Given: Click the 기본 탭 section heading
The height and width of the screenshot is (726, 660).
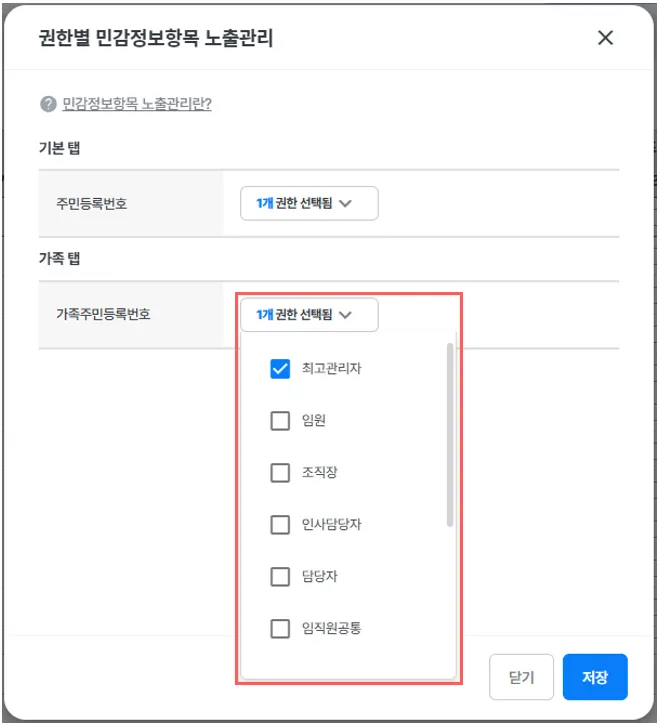Looking at the screenshot, I should point(59,148).
